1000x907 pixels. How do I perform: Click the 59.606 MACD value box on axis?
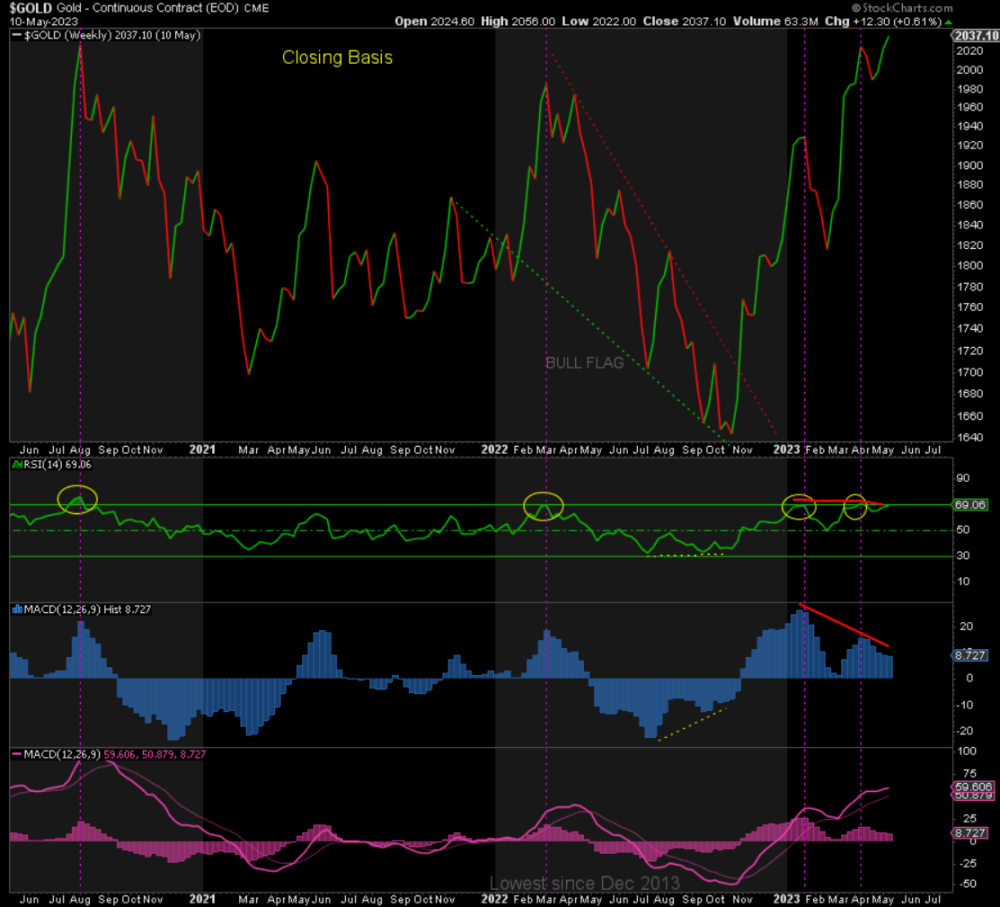972,789
